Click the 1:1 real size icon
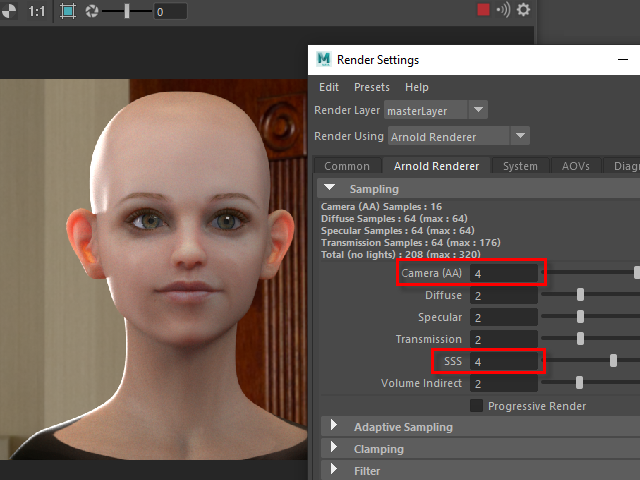Viewport: 640px width, 480px height. pyautogui.click(x=36, y=12)
